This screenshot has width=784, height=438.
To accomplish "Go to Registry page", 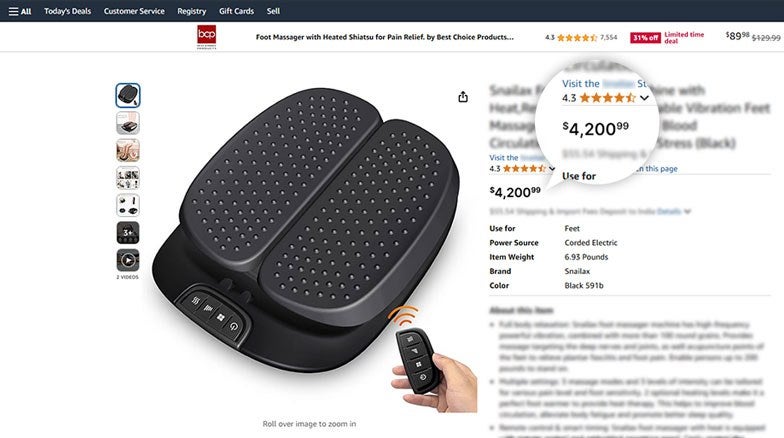I will 192,11.
